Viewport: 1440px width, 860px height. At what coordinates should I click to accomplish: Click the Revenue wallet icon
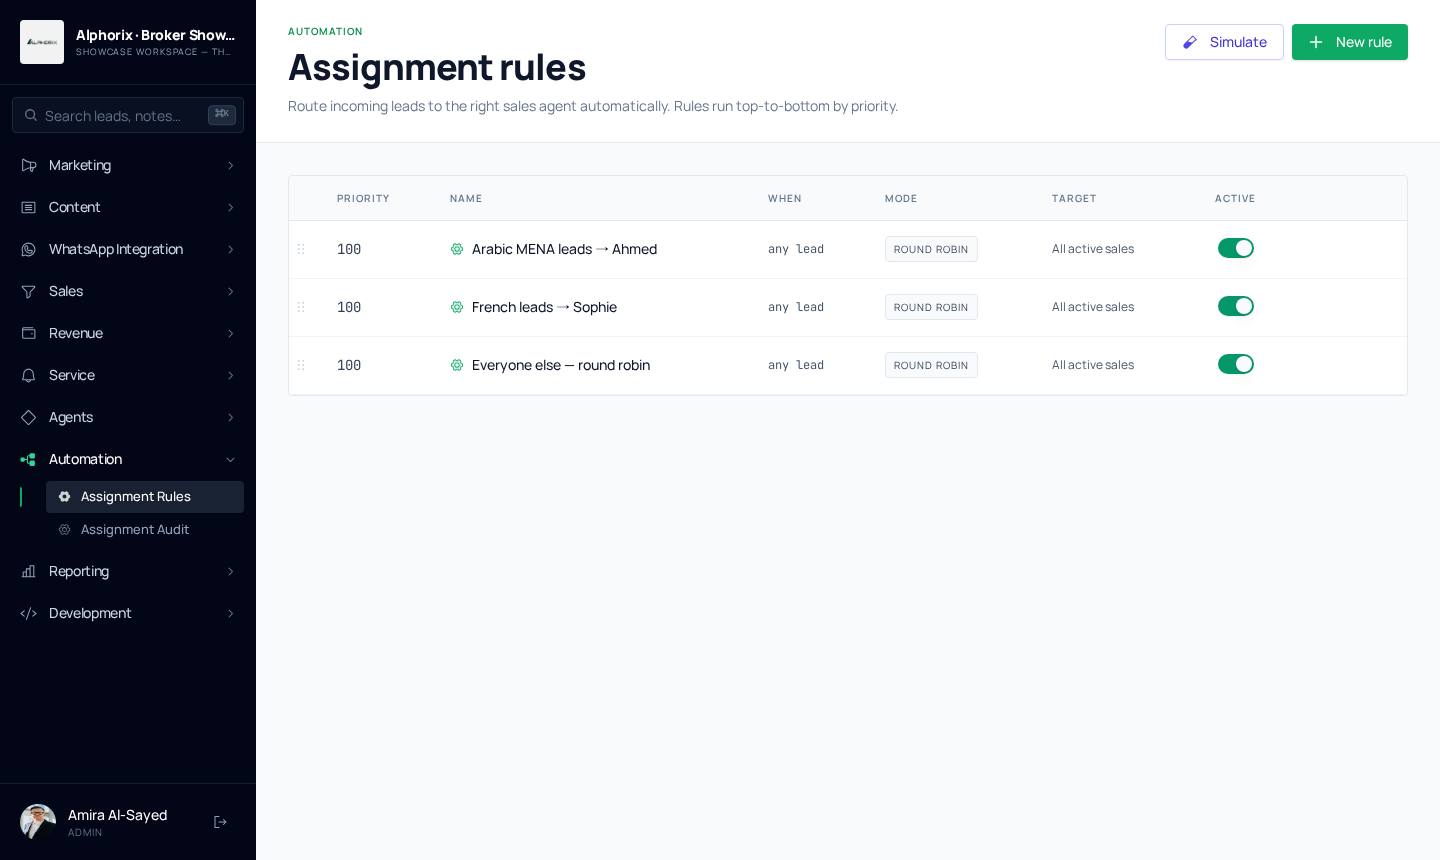28,333
